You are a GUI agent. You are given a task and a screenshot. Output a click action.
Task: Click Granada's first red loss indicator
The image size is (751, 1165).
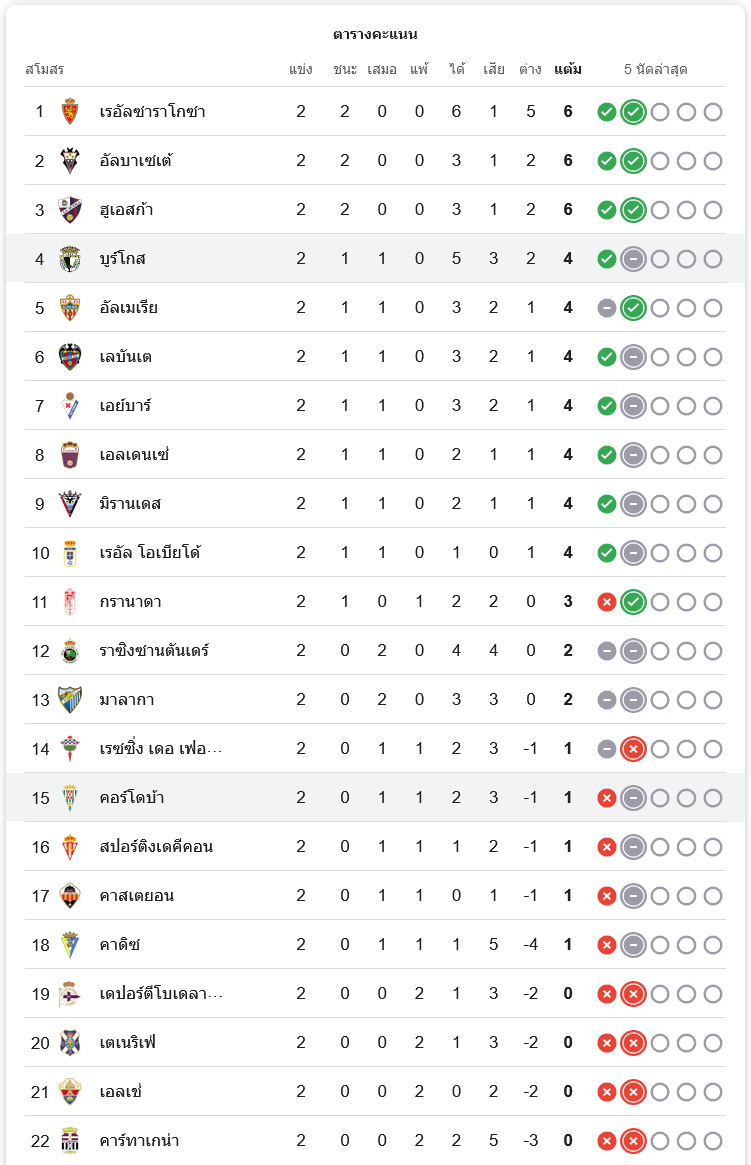606,602
